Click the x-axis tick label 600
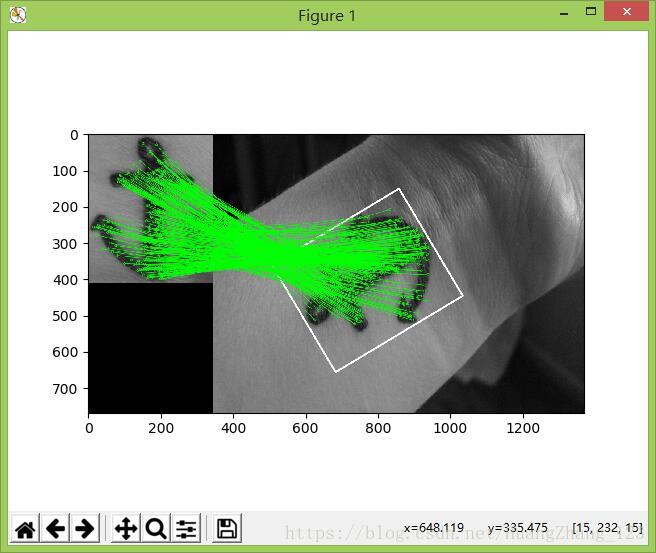This screenshot has width=656, height=553. [305, 428]
